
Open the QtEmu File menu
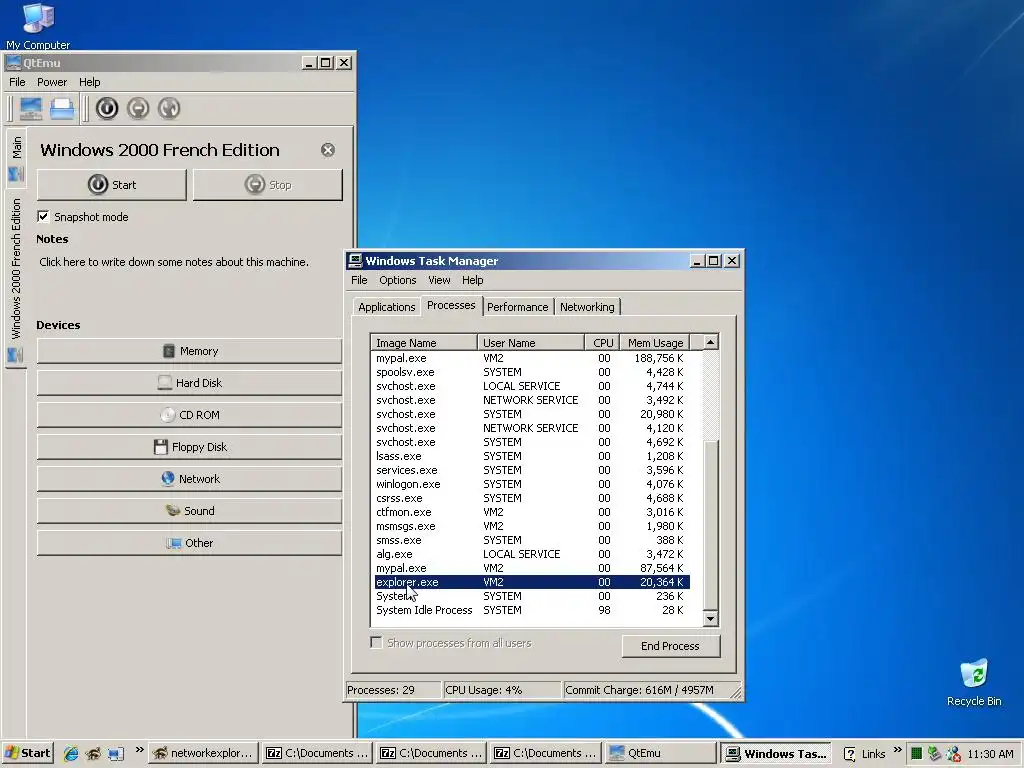17,82
